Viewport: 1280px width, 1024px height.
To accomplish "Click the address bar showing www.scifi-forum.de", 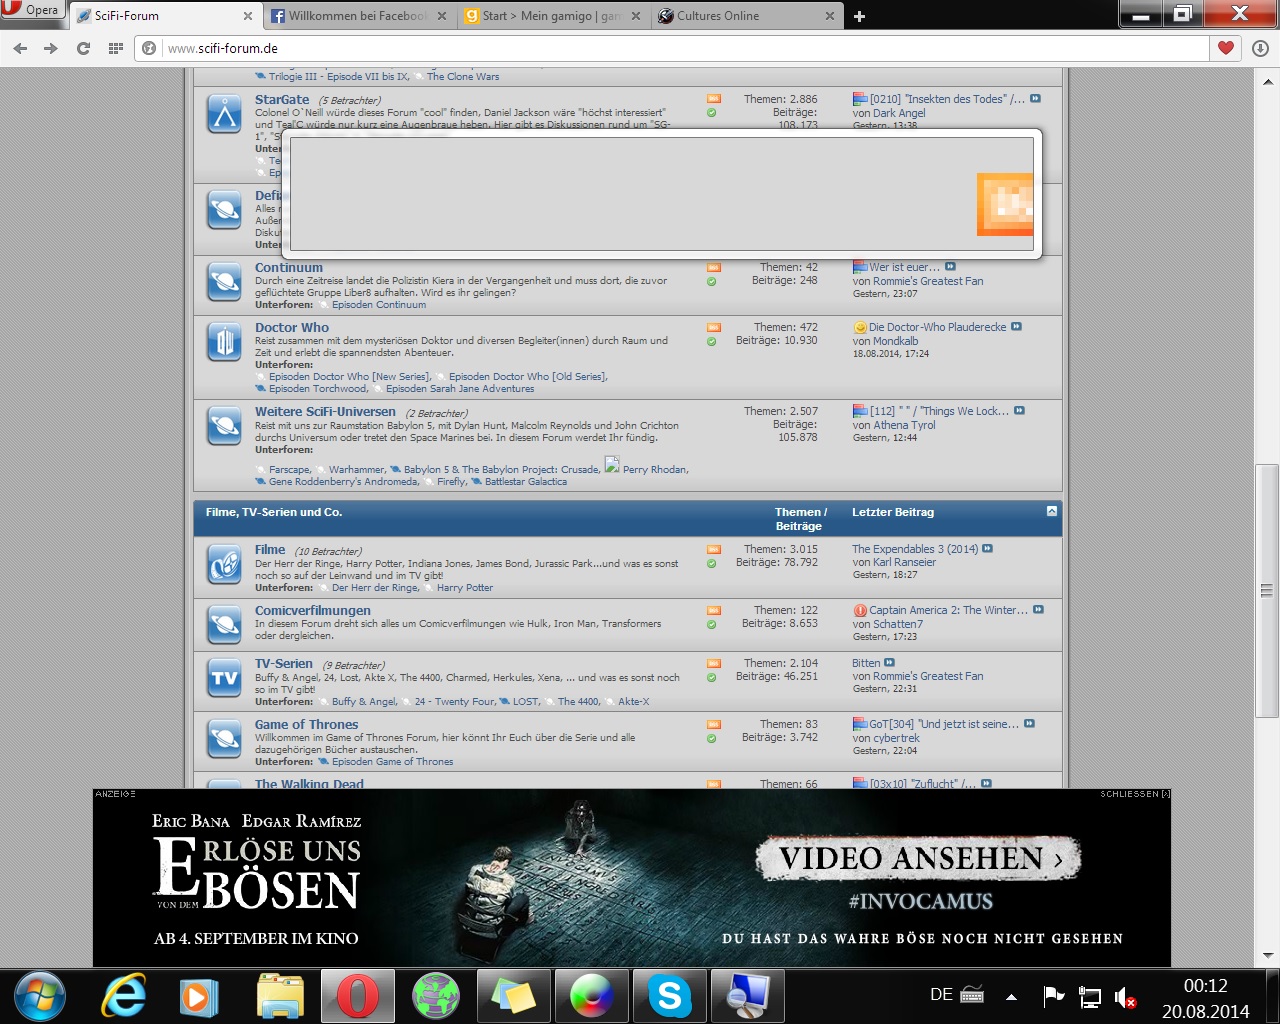I will coord(680,48).
